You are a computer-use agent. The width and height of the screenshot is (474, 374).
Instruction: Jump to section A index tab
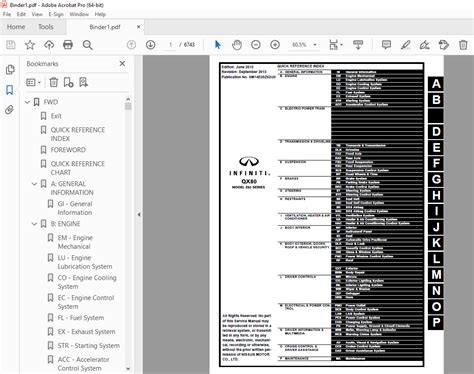tap(436, 84)
